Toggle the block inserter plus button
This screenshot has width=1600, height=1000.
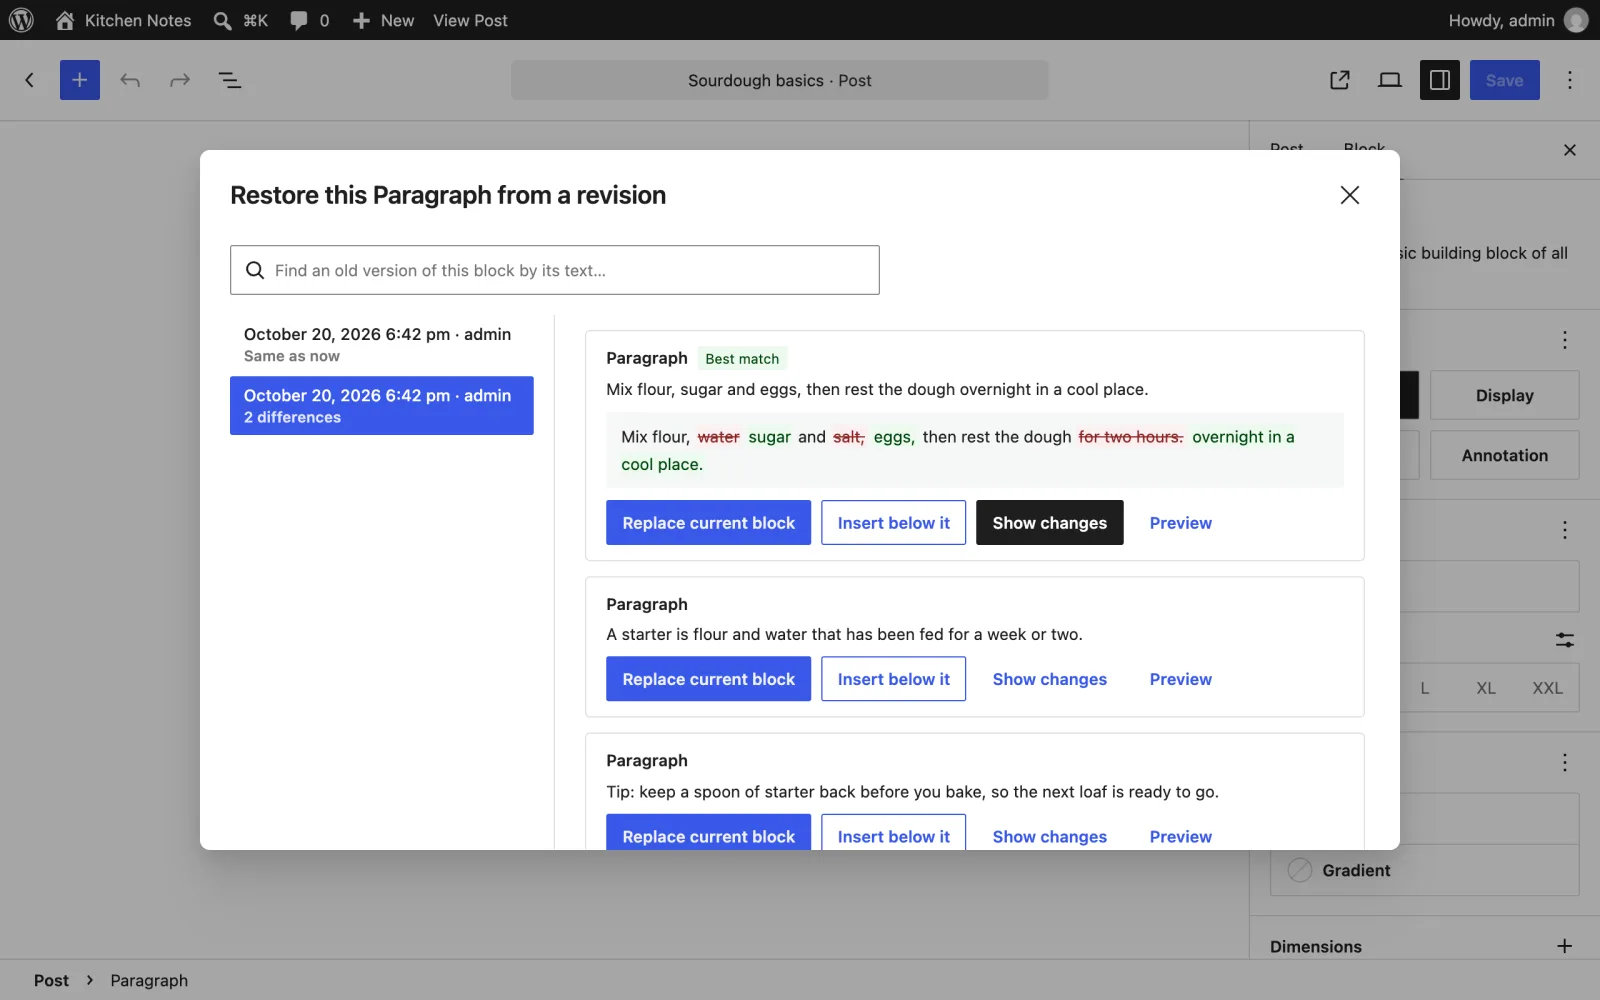(x=80, y=80)
